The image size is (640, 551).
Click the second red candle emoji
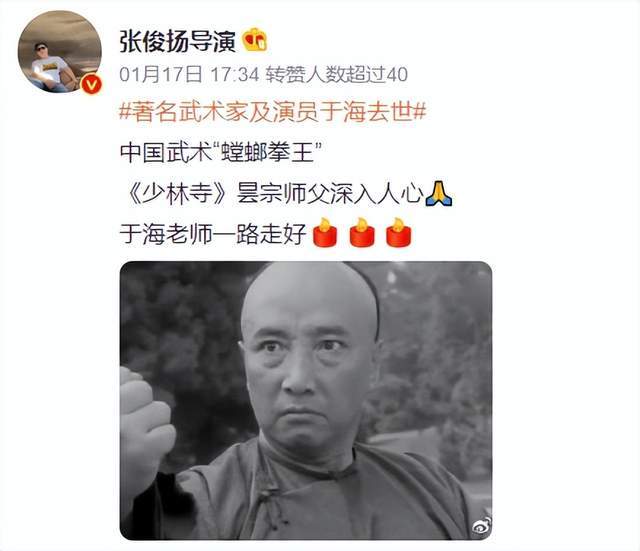(362, 233)
